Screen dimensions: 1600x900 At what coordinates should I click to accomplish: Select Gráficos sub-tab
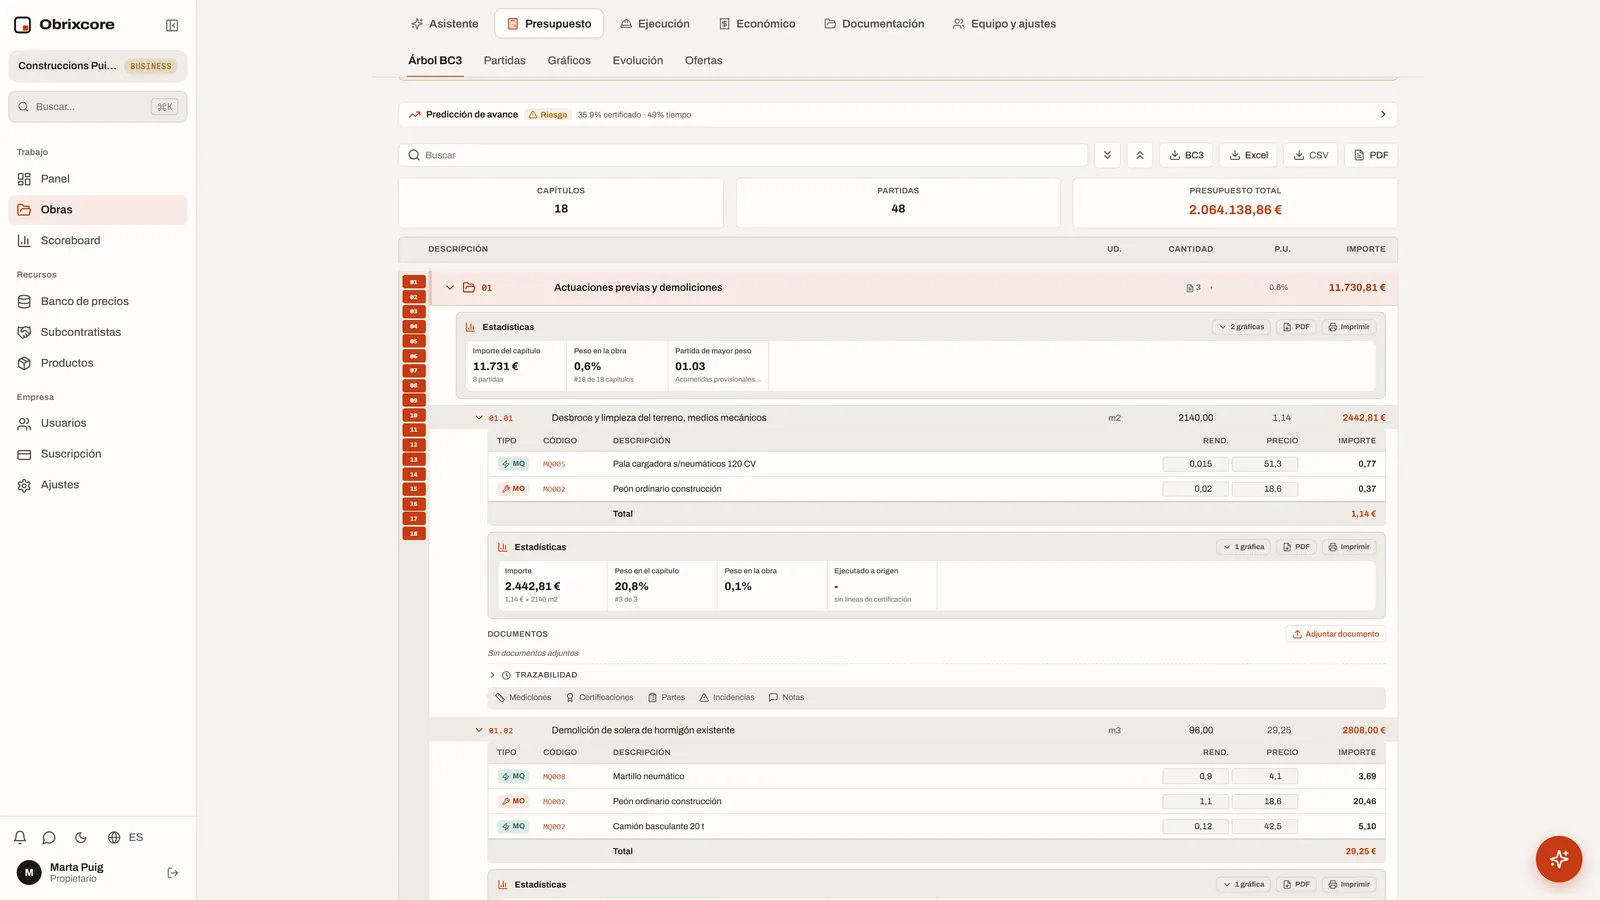[569, 60]
